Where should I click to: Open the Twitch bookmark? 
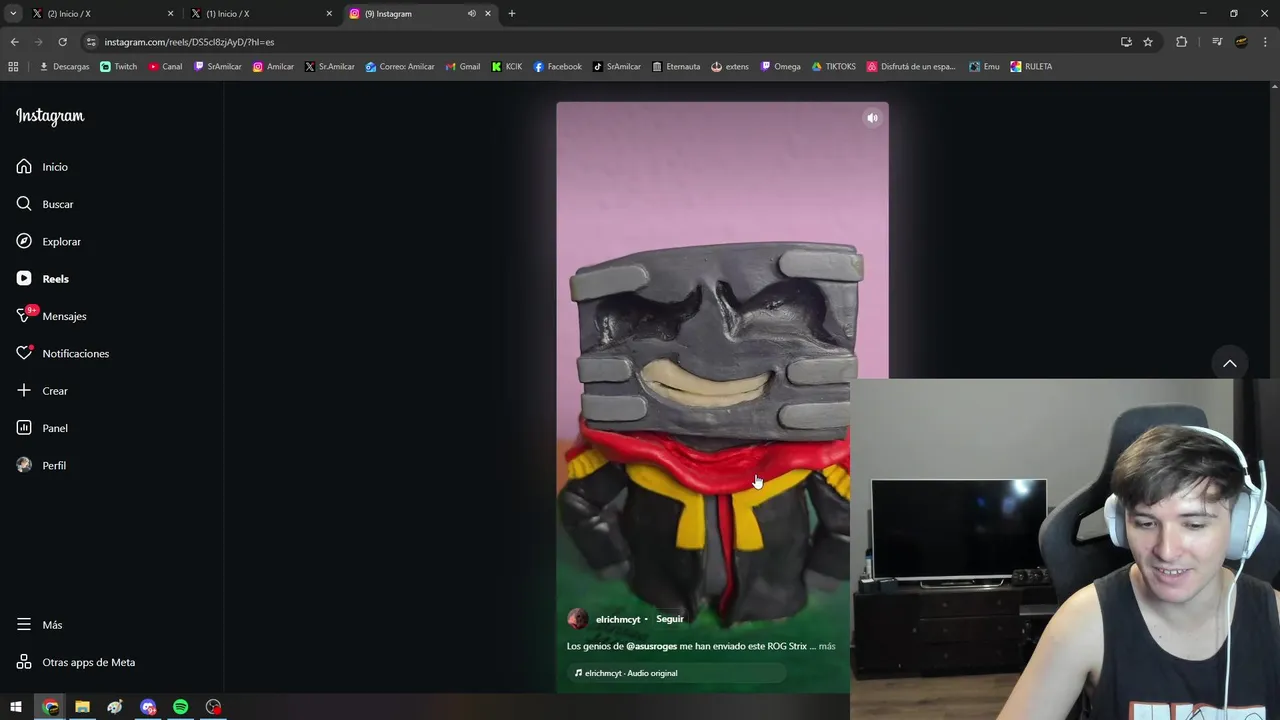point(119,67)
